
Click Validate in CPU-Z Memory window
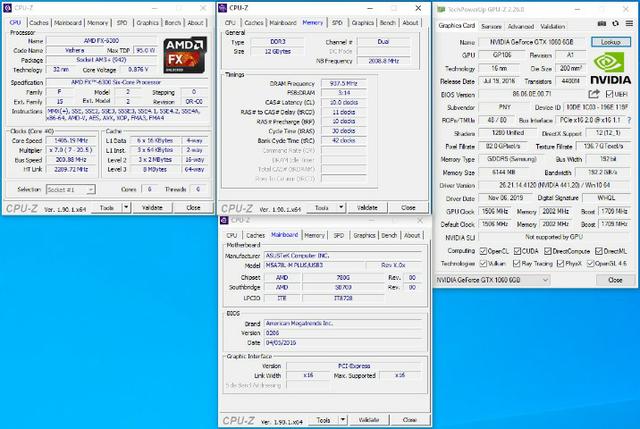[367, 207]
